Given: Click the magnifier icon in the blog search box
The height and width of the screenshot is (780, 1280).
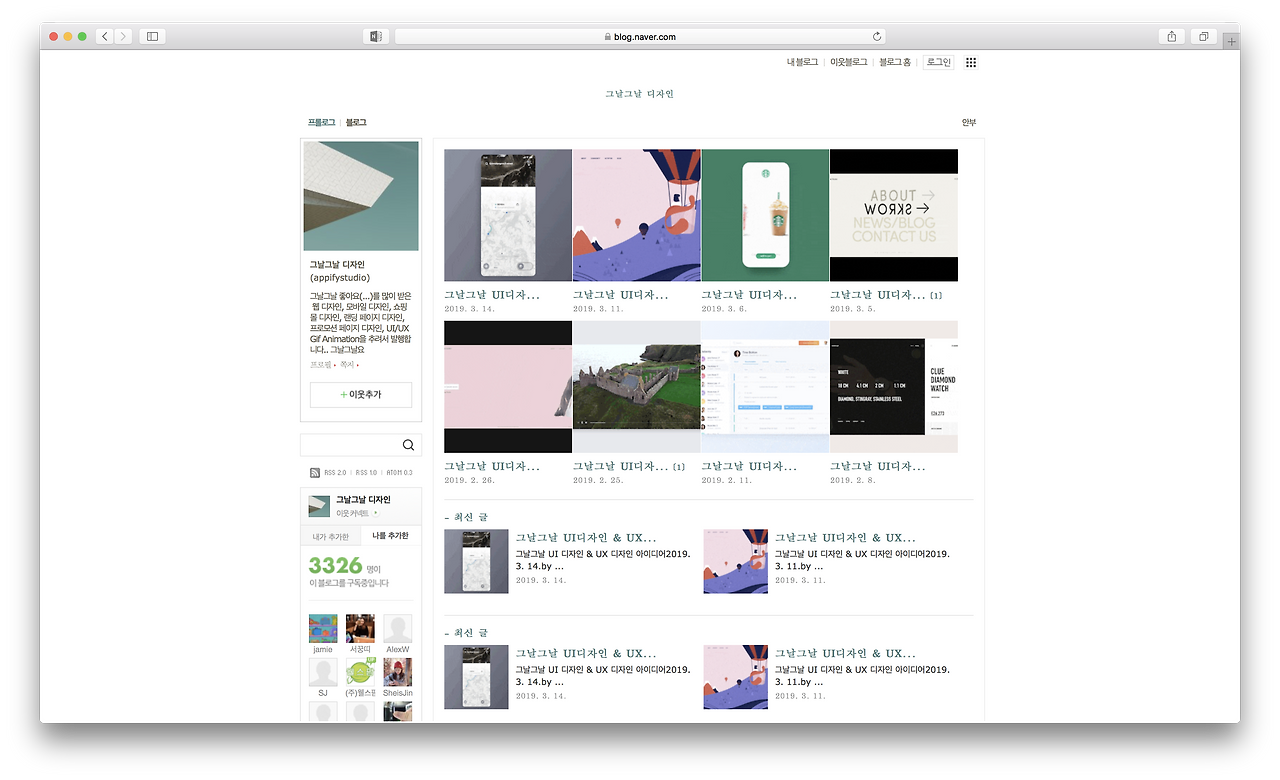Looking at the screenshot, I should (x=408, y=444).
